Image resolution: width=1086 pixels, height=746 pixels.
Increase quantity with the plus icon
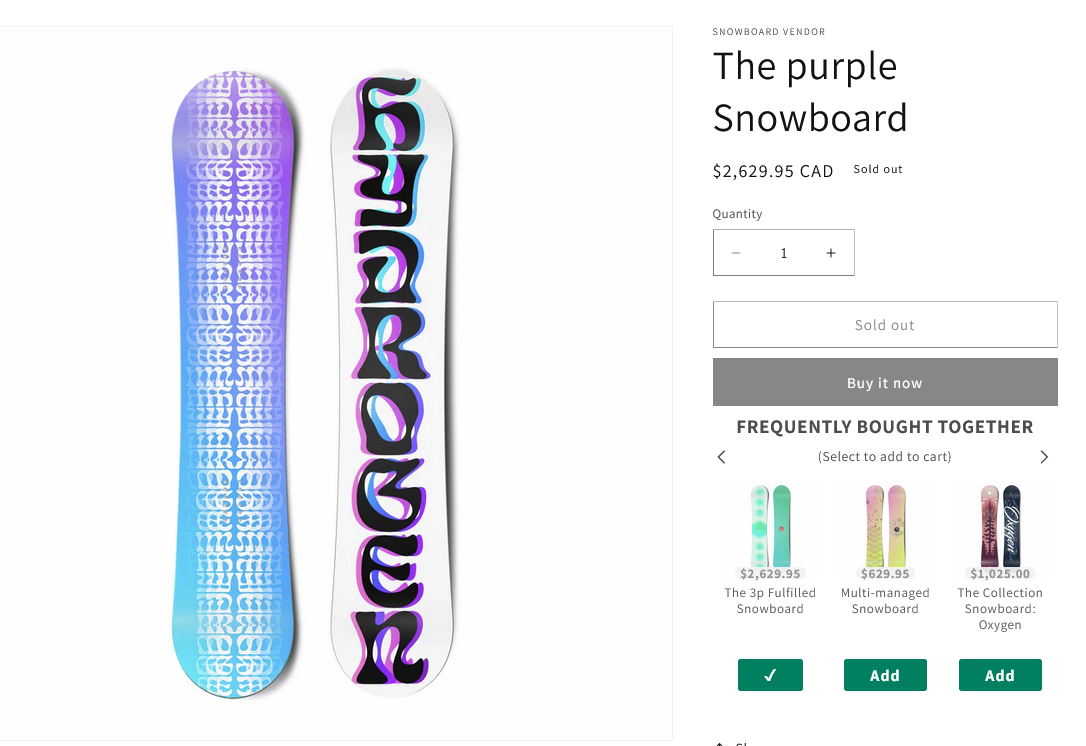tap(830, 253)
